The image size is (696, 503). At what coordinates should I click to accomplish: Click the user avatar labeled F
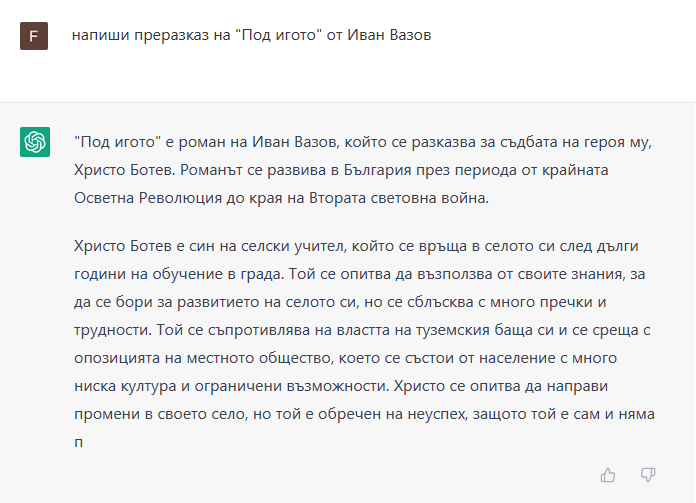34,37
